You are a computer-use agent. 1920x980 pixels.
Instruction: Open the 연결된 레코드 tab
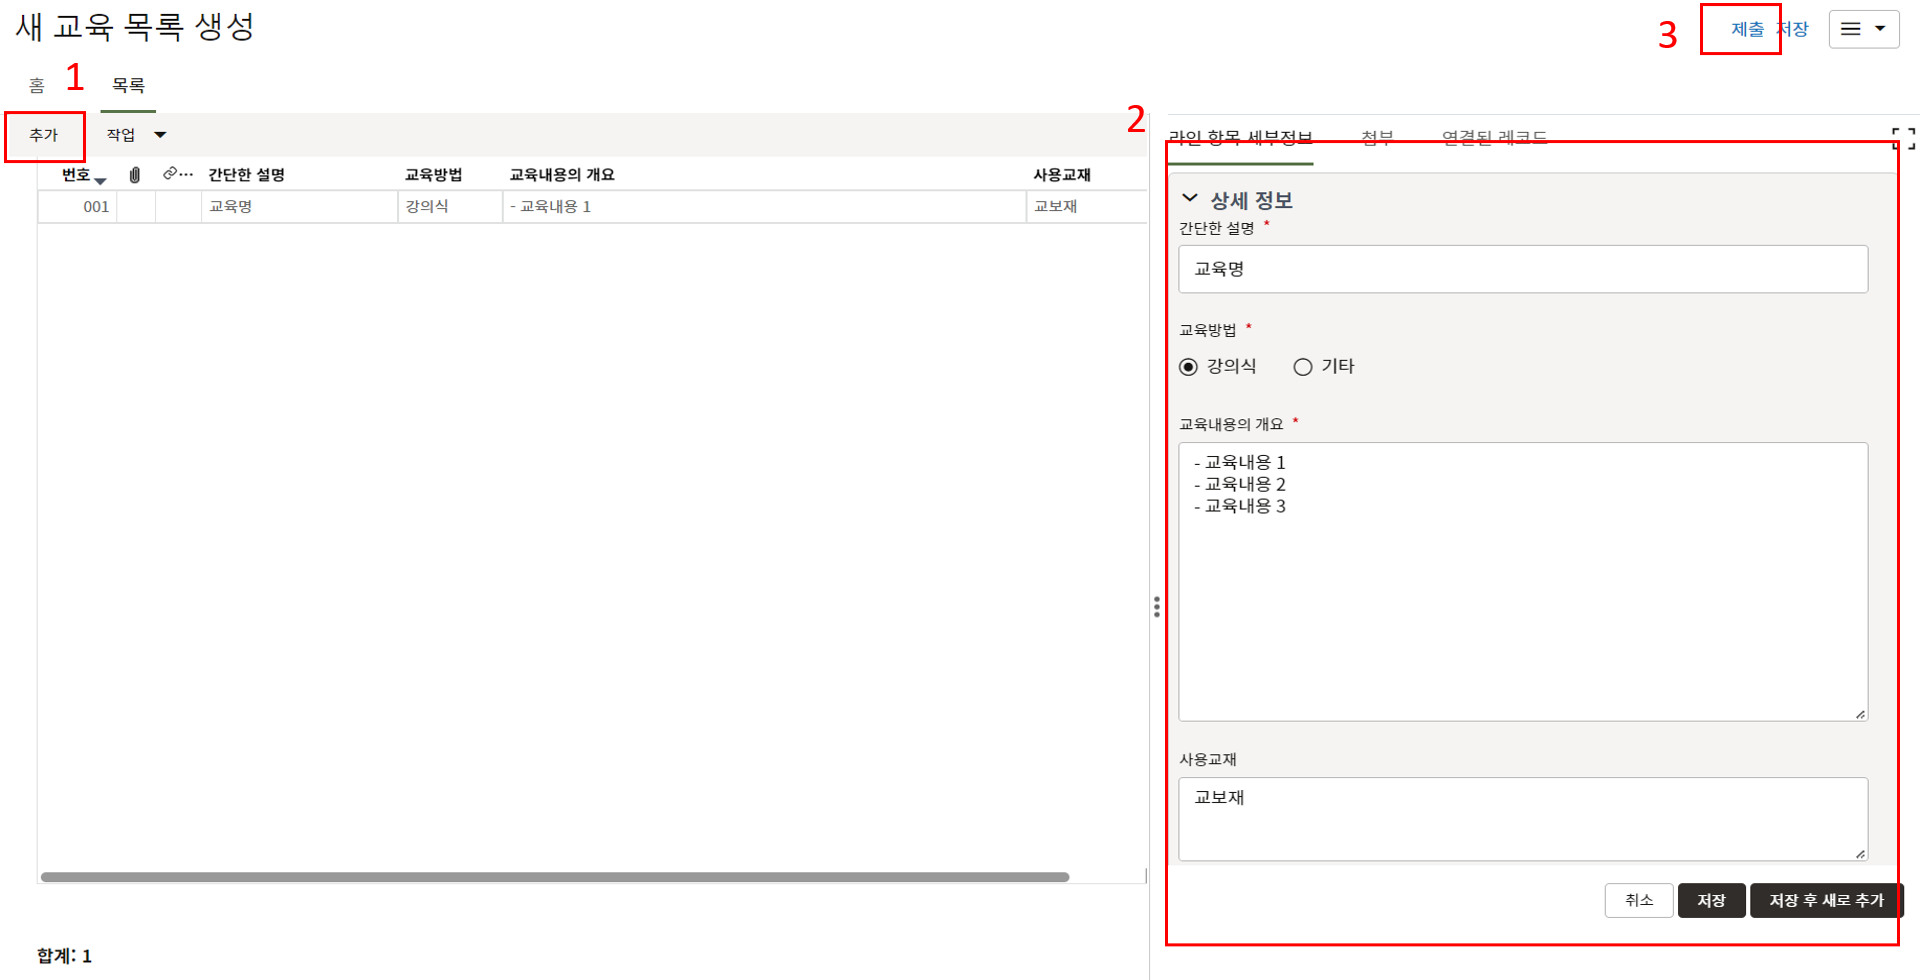coord(1494,138)
